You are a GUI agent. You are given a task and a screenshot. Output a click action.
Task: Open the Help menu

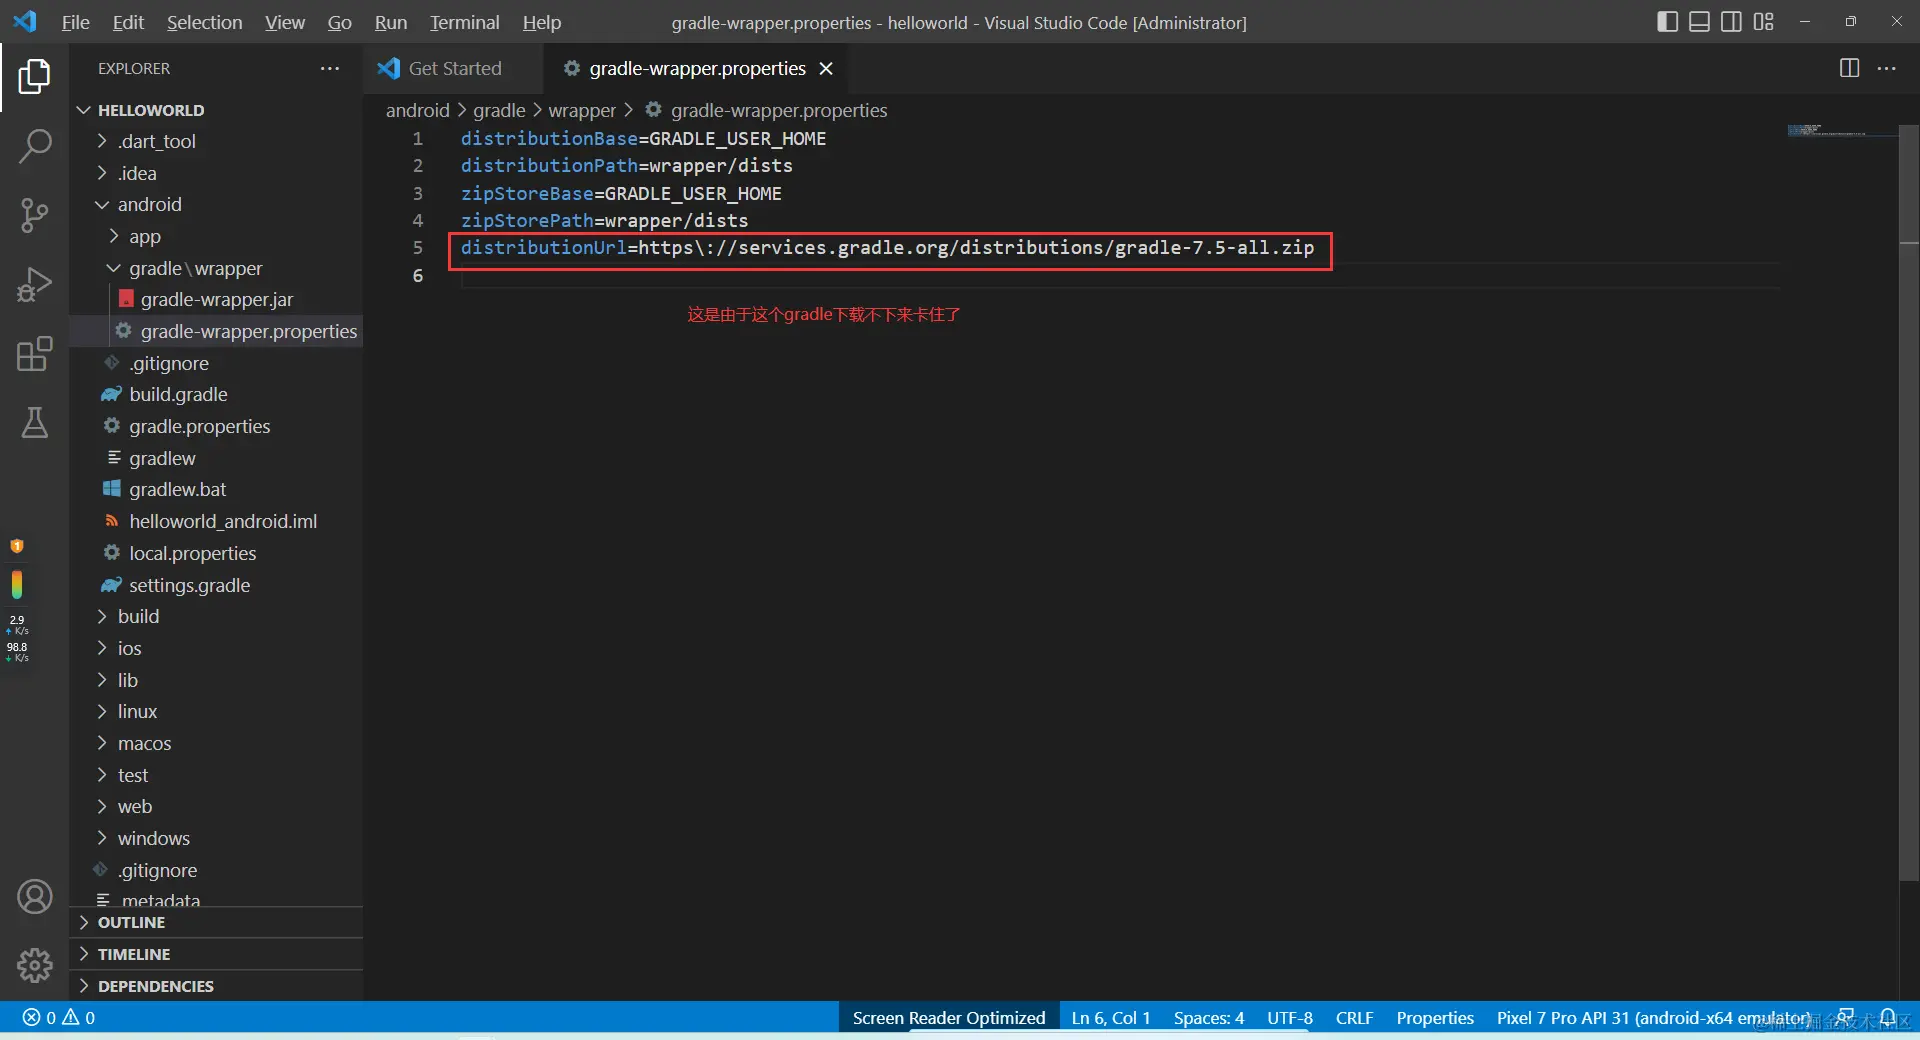[x=542, y=22]
